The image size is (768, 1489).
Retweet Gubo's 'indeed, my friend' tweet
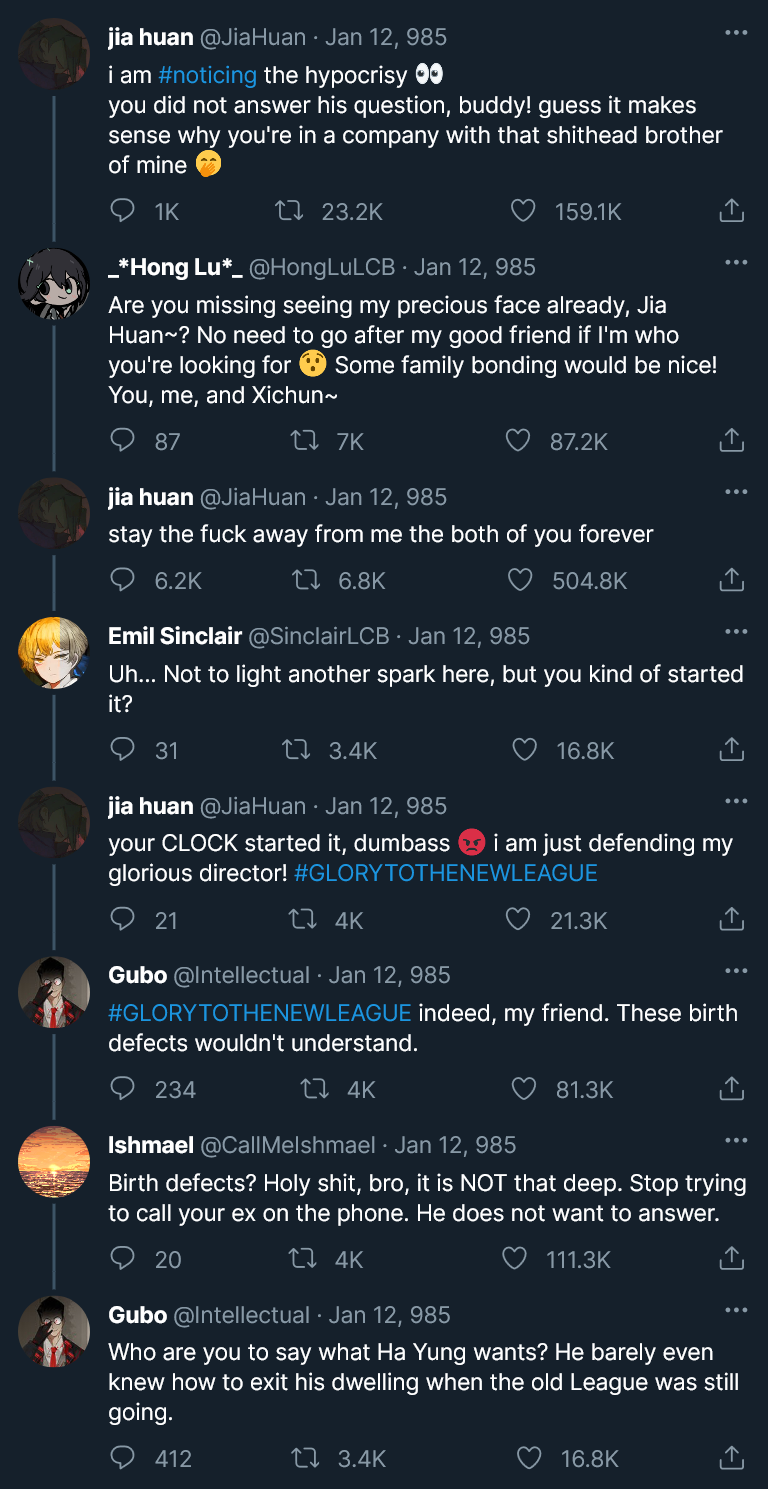pyautogui.click(x=315, y=1089)
